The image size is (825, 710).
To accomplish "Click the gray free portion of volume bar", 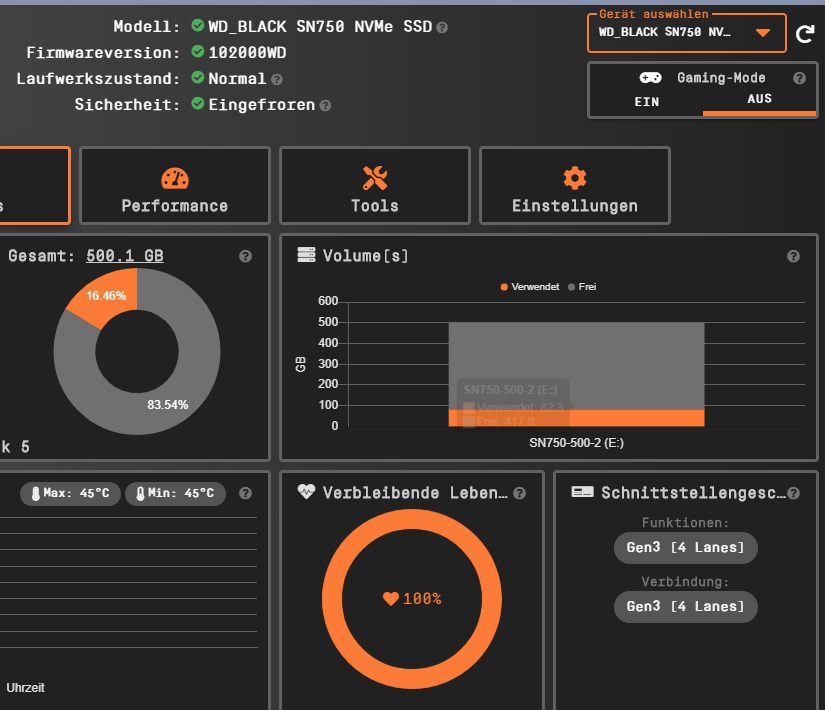I will [x=576, y=366].
